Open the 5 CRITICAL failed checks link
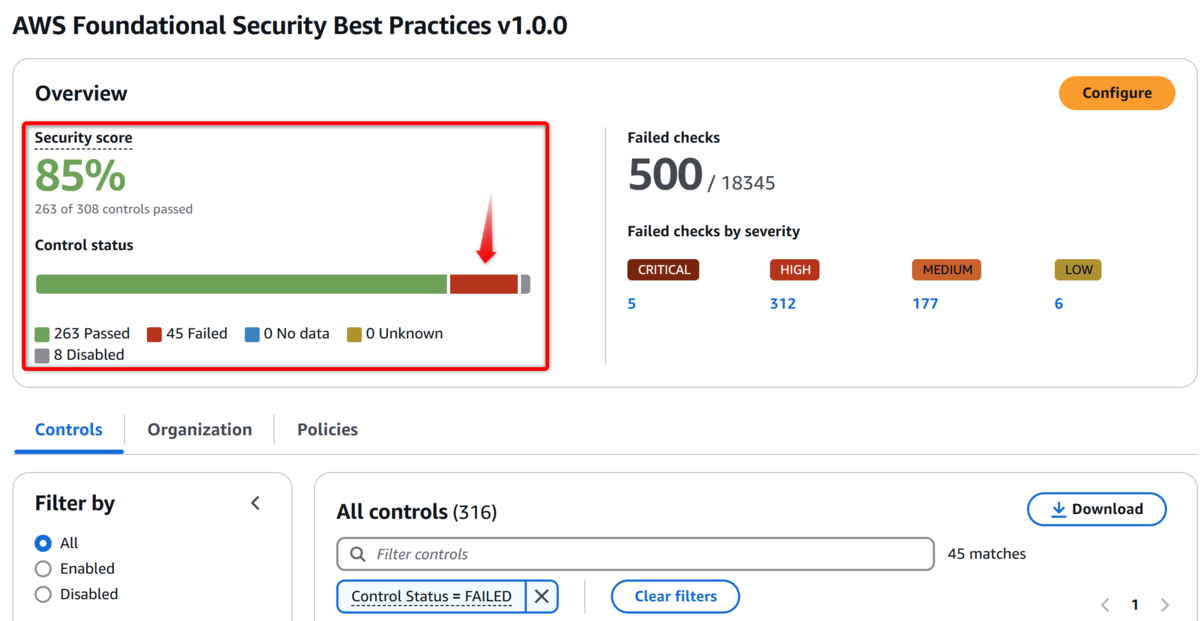Screen dimensions: 1200x621 pyautogui.click(x=632, y=304)
